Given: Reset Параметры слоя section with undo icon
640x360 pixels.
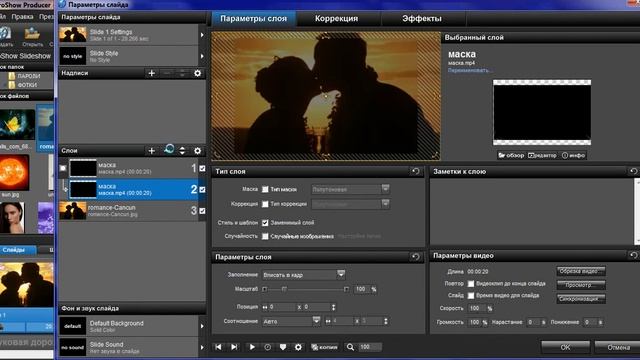Looking at the screenshot, I should 416,257.
